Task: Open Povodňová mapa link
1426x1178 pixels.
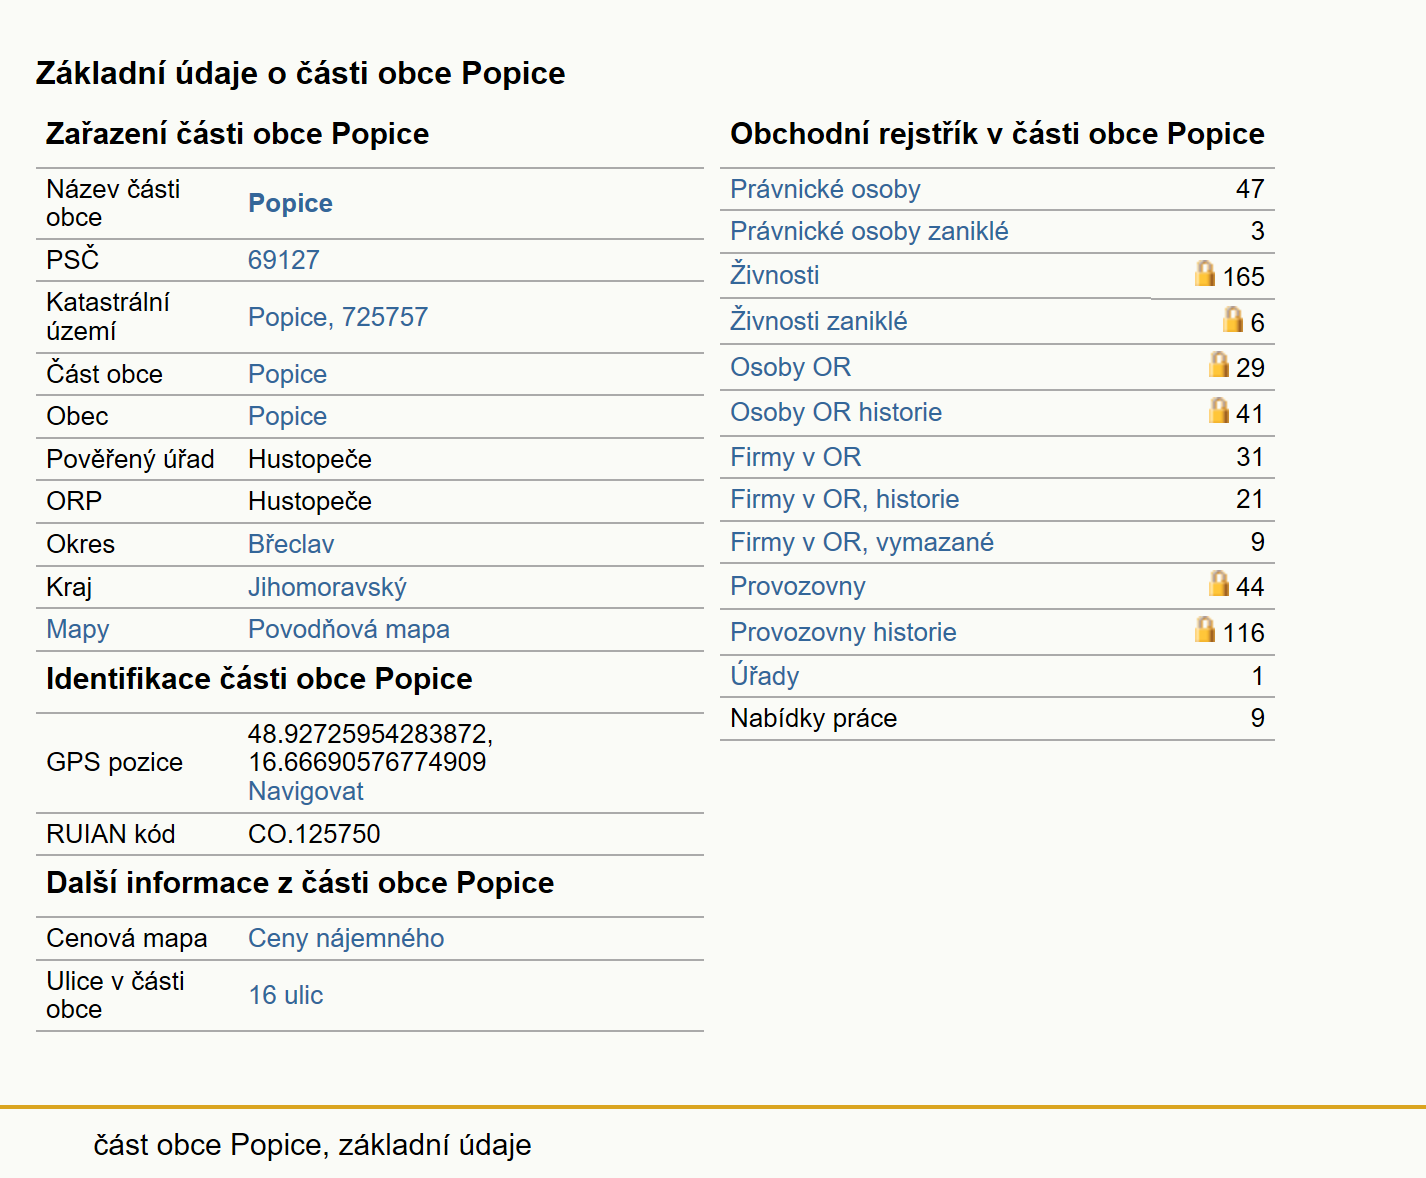Action: (x=349, y=629)
